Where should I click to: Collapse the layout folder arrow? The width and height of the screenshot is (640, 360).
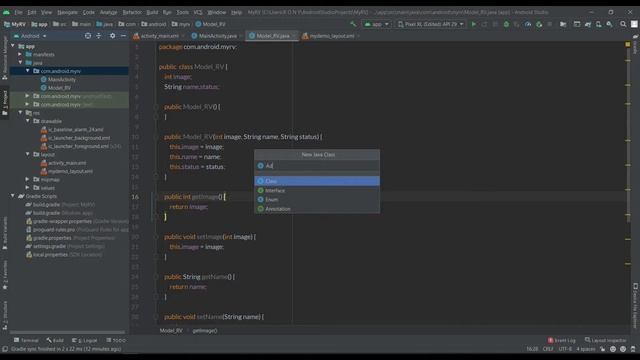click(x=27, y=154)
